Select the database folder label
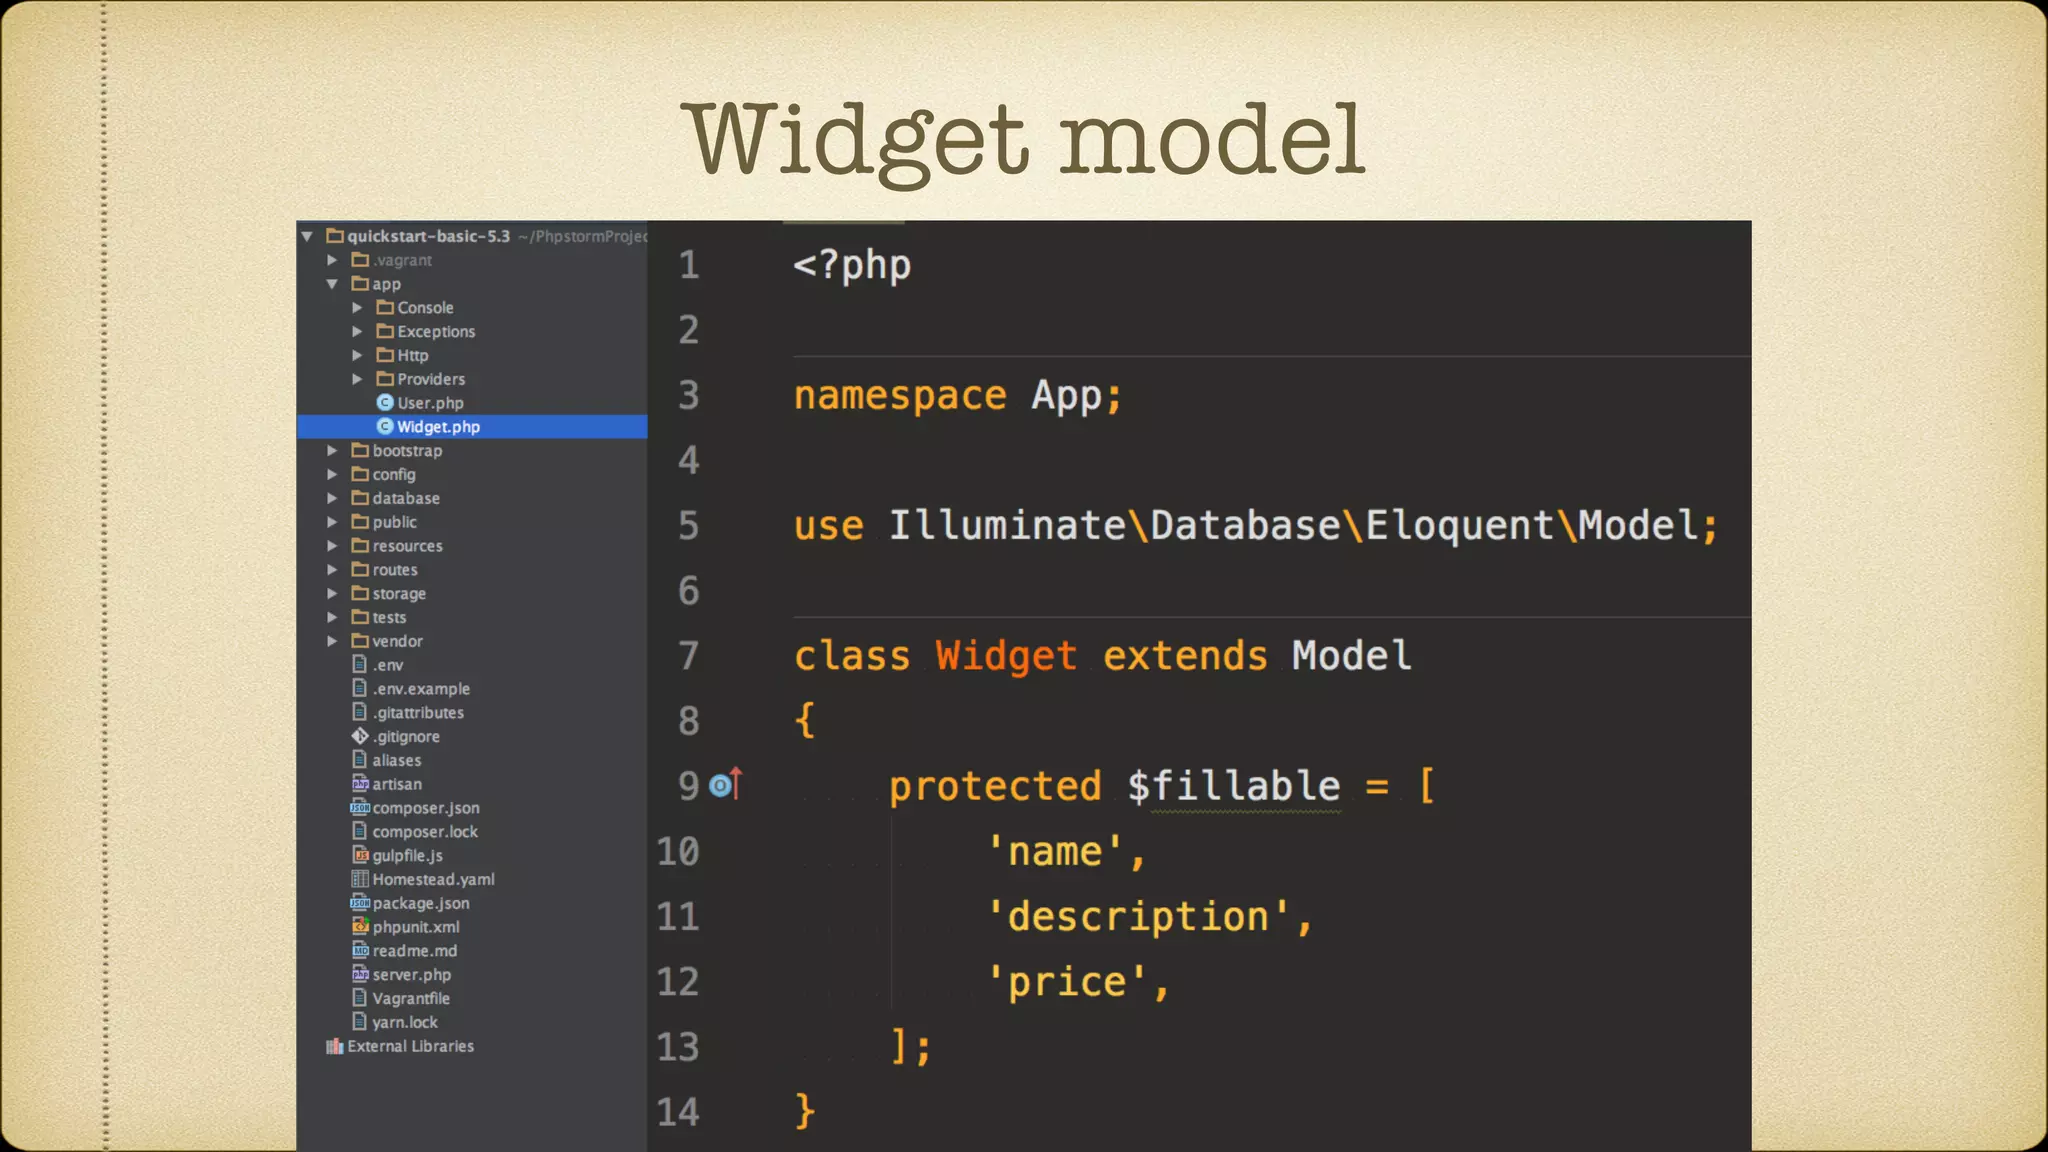 coord(406,498)
